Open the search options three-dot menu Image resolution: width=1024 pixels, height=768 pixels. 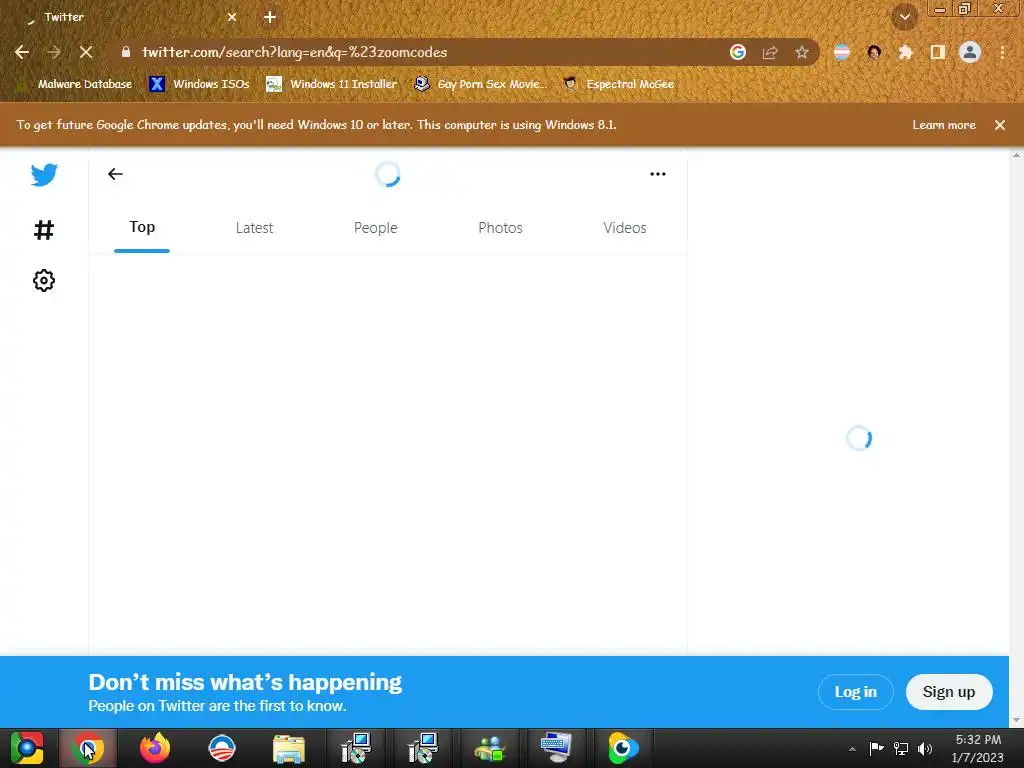658,174
